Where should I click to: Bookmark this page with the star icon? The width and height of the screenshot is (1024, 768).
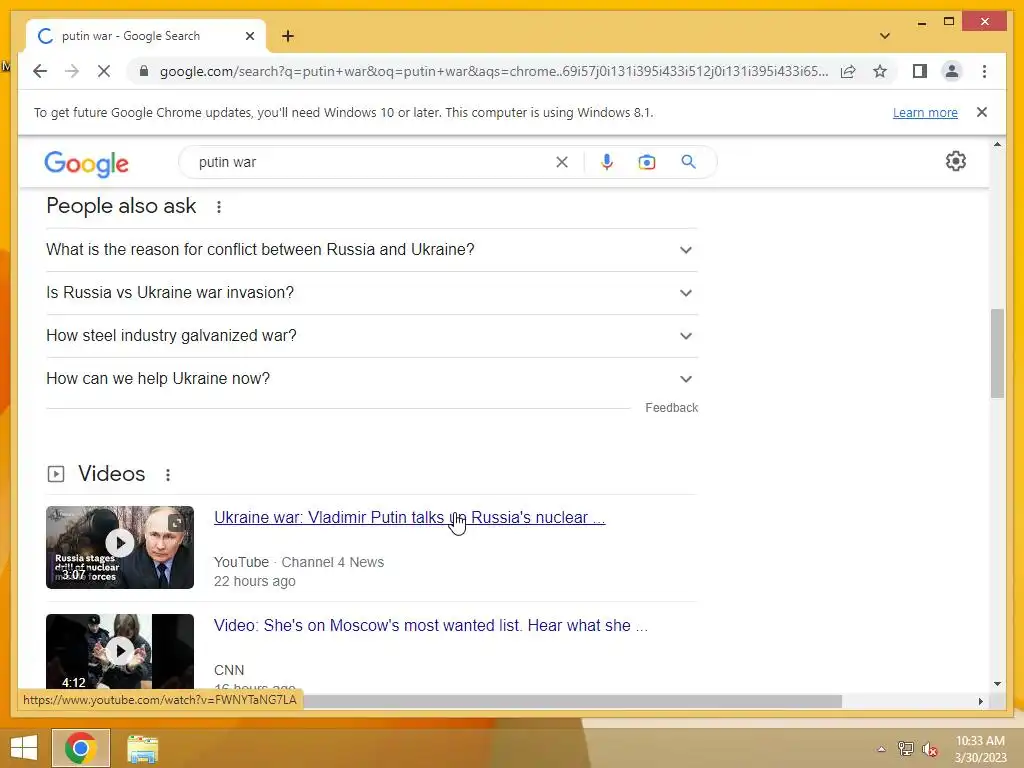[880, 71]
